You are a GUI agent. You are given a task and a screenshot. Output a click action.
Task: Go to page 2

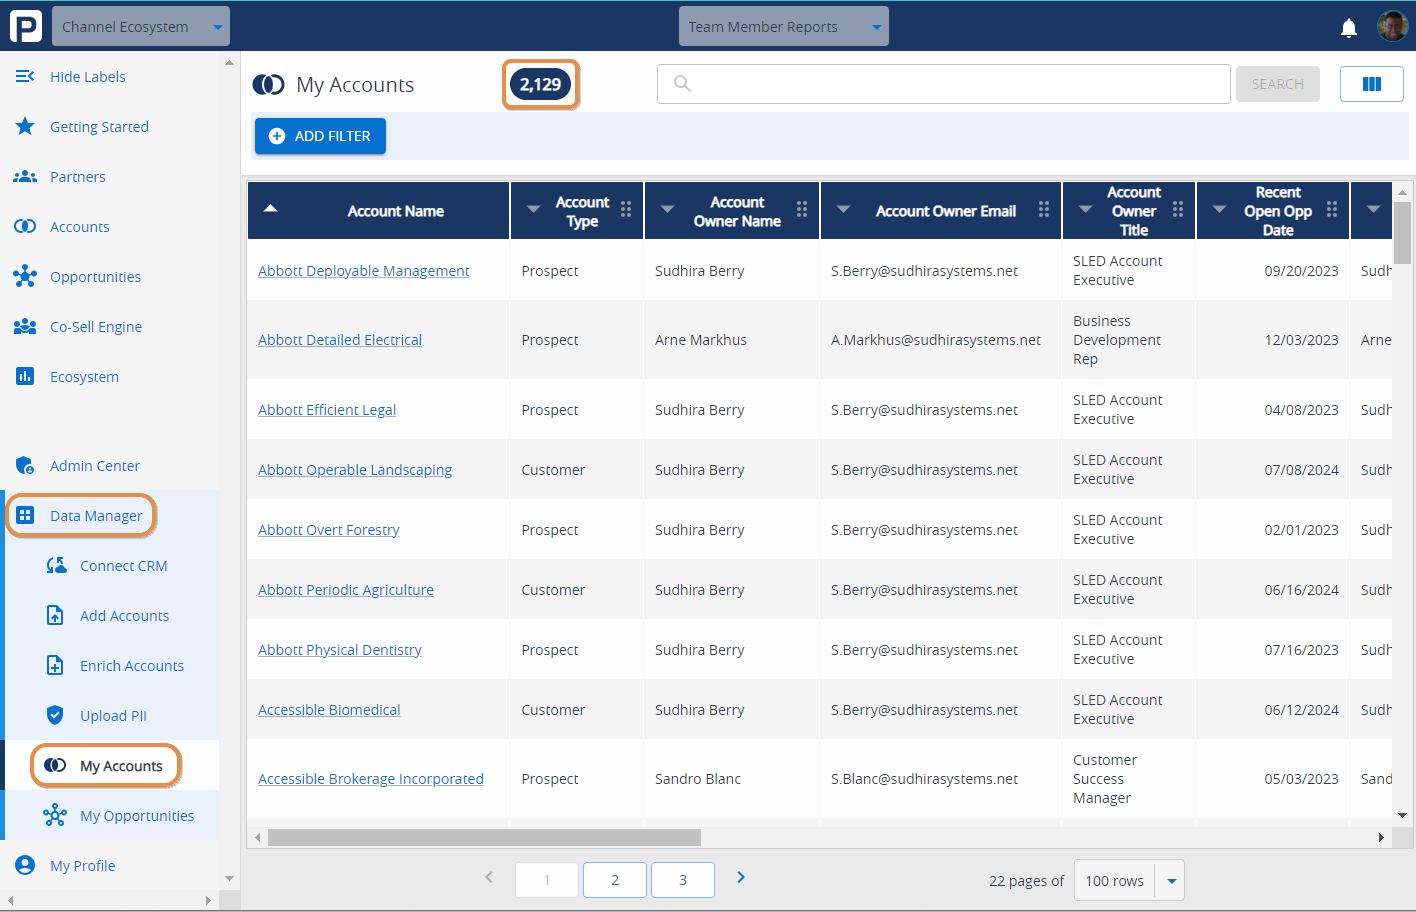(615, 880)
